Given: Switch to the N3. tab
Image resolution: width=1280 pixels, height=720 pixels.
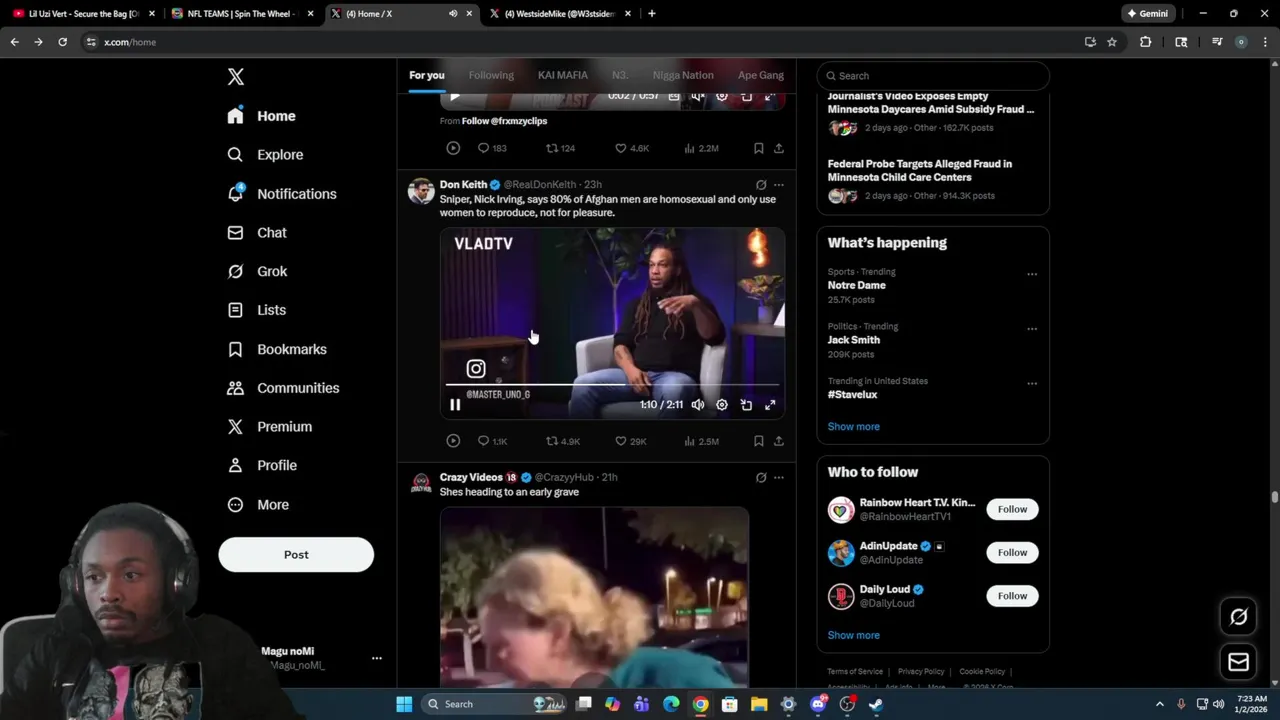Looking at the screenshot, I should 620,75.
